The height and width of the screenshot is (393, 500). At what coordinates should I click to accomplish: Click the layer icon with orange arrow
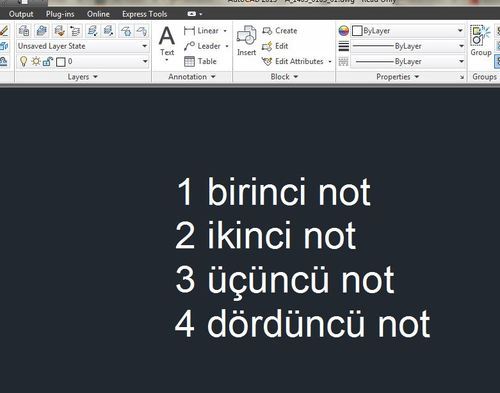pyautogui.click(x=59, y=31)
